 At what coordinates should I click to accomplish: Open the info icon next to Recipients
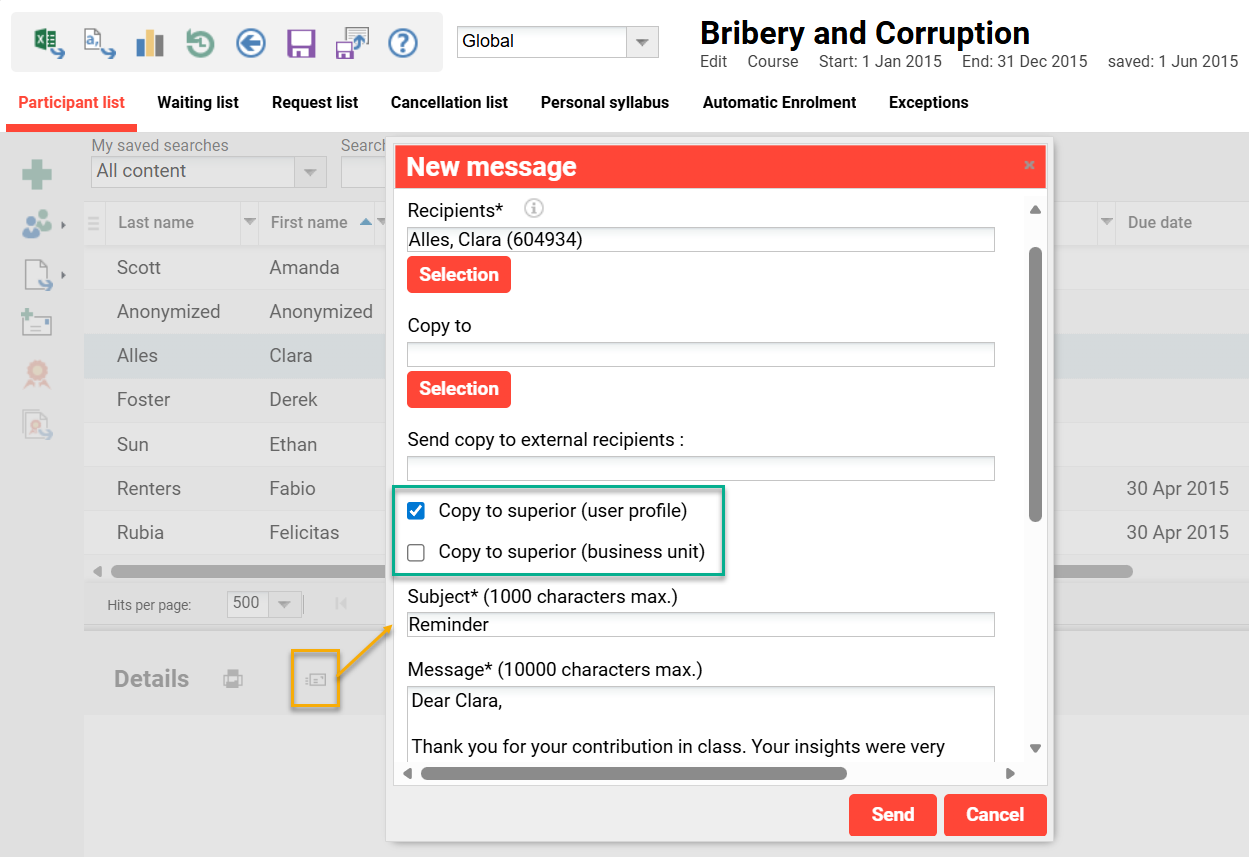point(533,208)
